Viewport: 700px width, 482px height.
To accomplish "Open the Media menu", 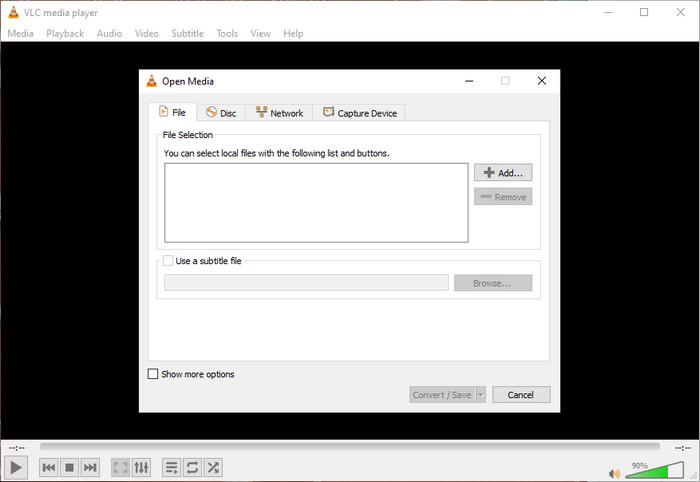I will tap(21, 33).
